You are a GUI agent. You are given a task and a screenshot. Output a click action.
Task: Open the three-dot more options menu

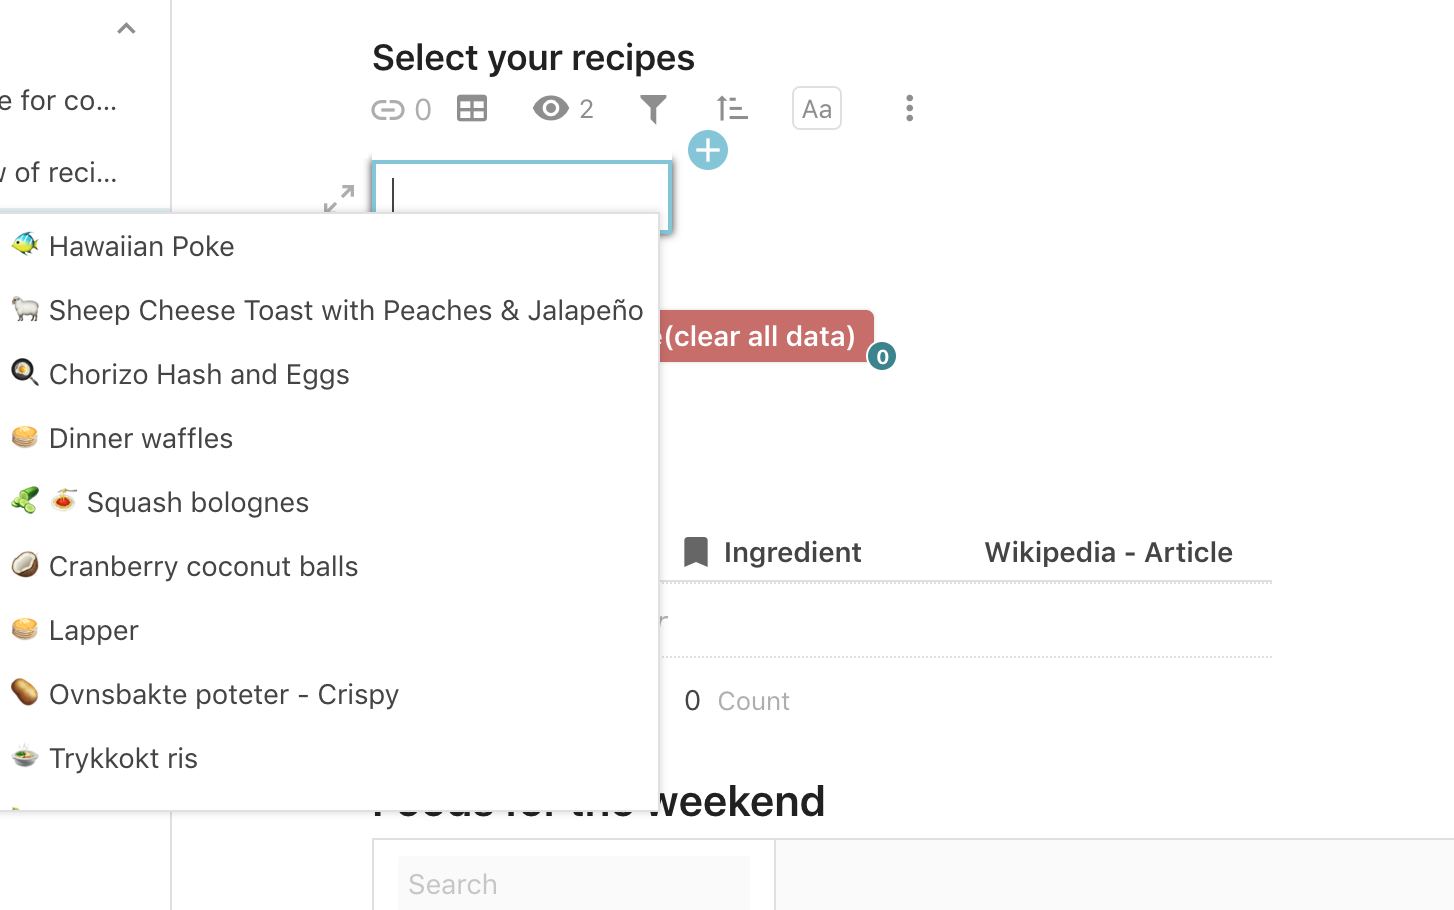909,108
